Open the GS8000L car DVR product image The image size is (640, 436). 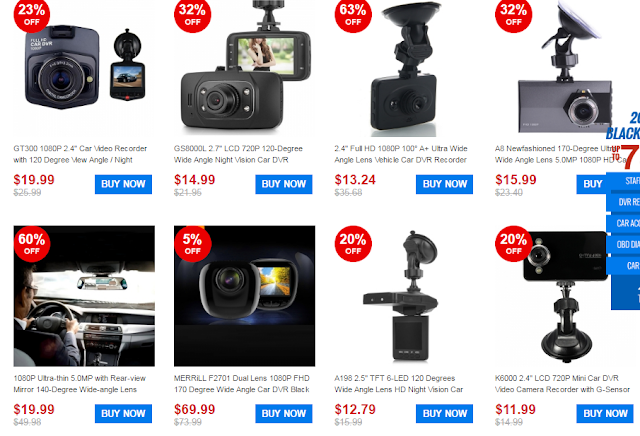[244, 69]
